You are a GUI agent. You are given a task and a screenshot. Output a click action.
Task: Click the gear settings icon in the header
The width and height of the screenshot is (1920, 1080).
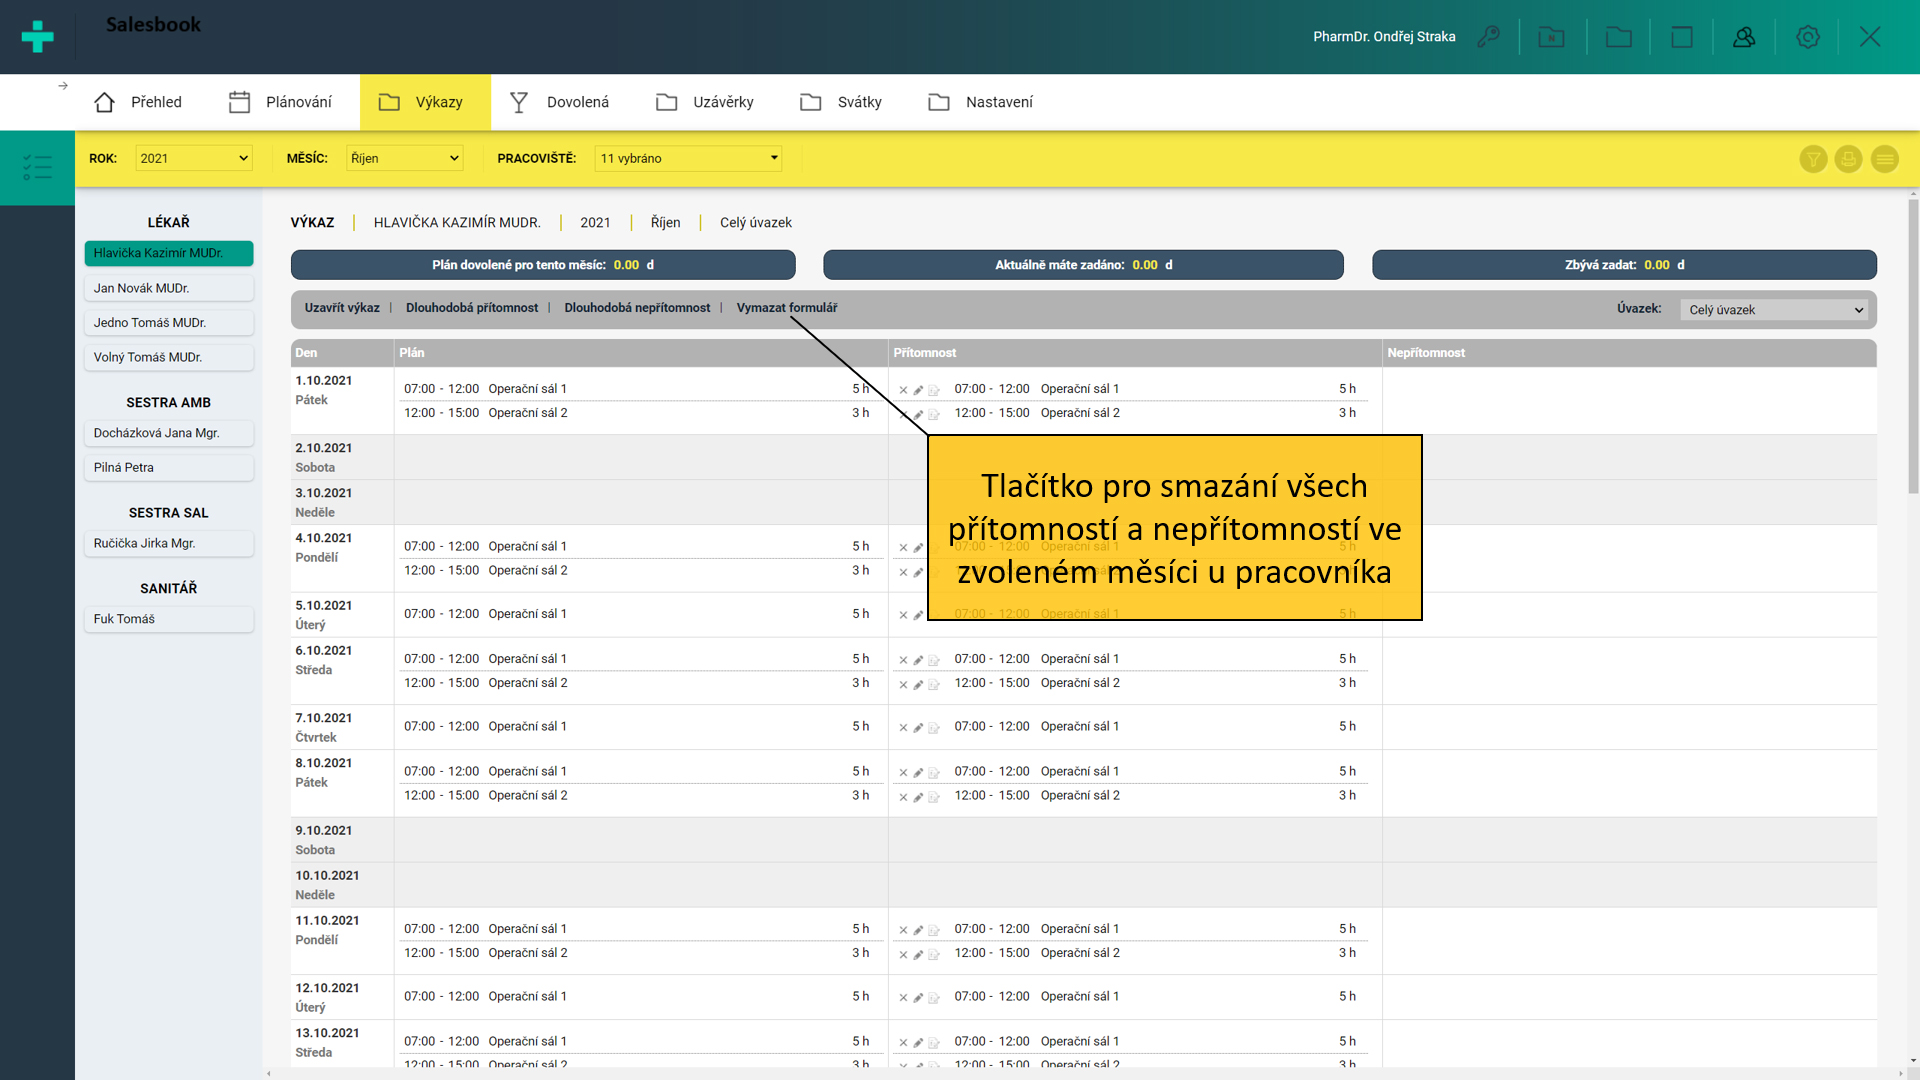(1807, 37)
